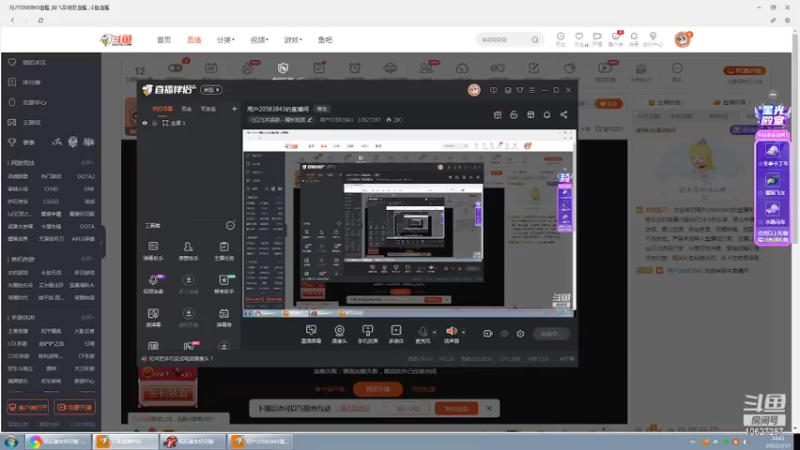Open the 游戏 dropdown in site nav
The height and width of the screenshot is (450, 800).
coord(293,40)
